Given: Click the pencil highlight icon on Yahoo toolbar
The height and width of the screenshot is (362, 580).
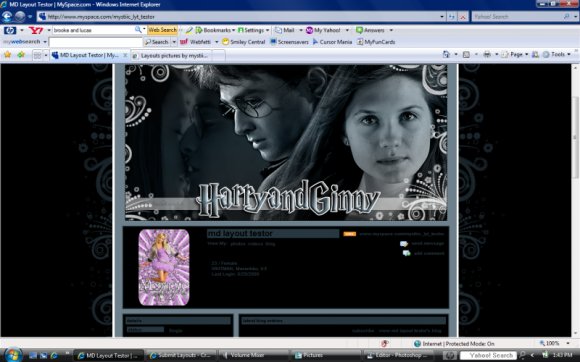Looking at the screenshot, I should coord(189,30).
